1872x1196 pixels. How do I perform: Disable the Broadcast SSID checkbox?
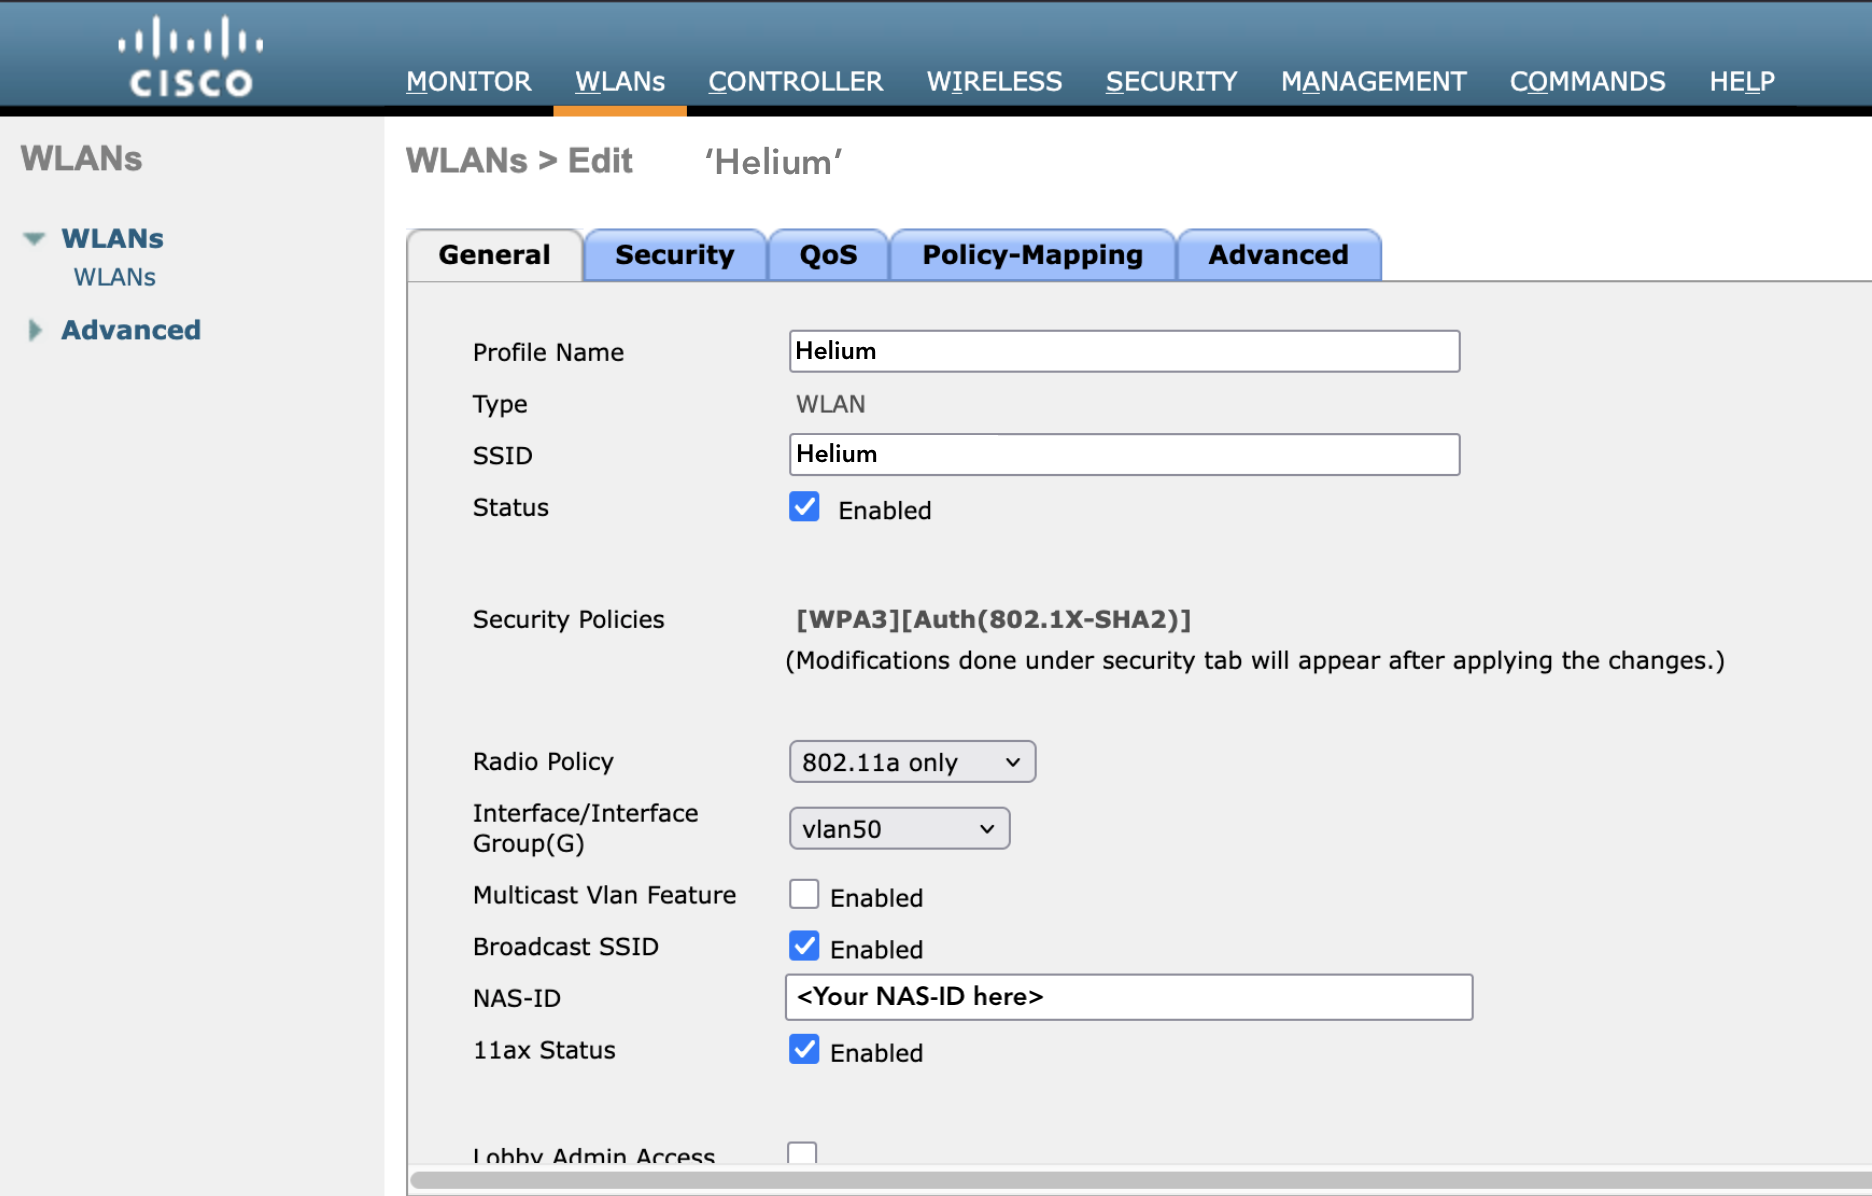coord(804,946)
